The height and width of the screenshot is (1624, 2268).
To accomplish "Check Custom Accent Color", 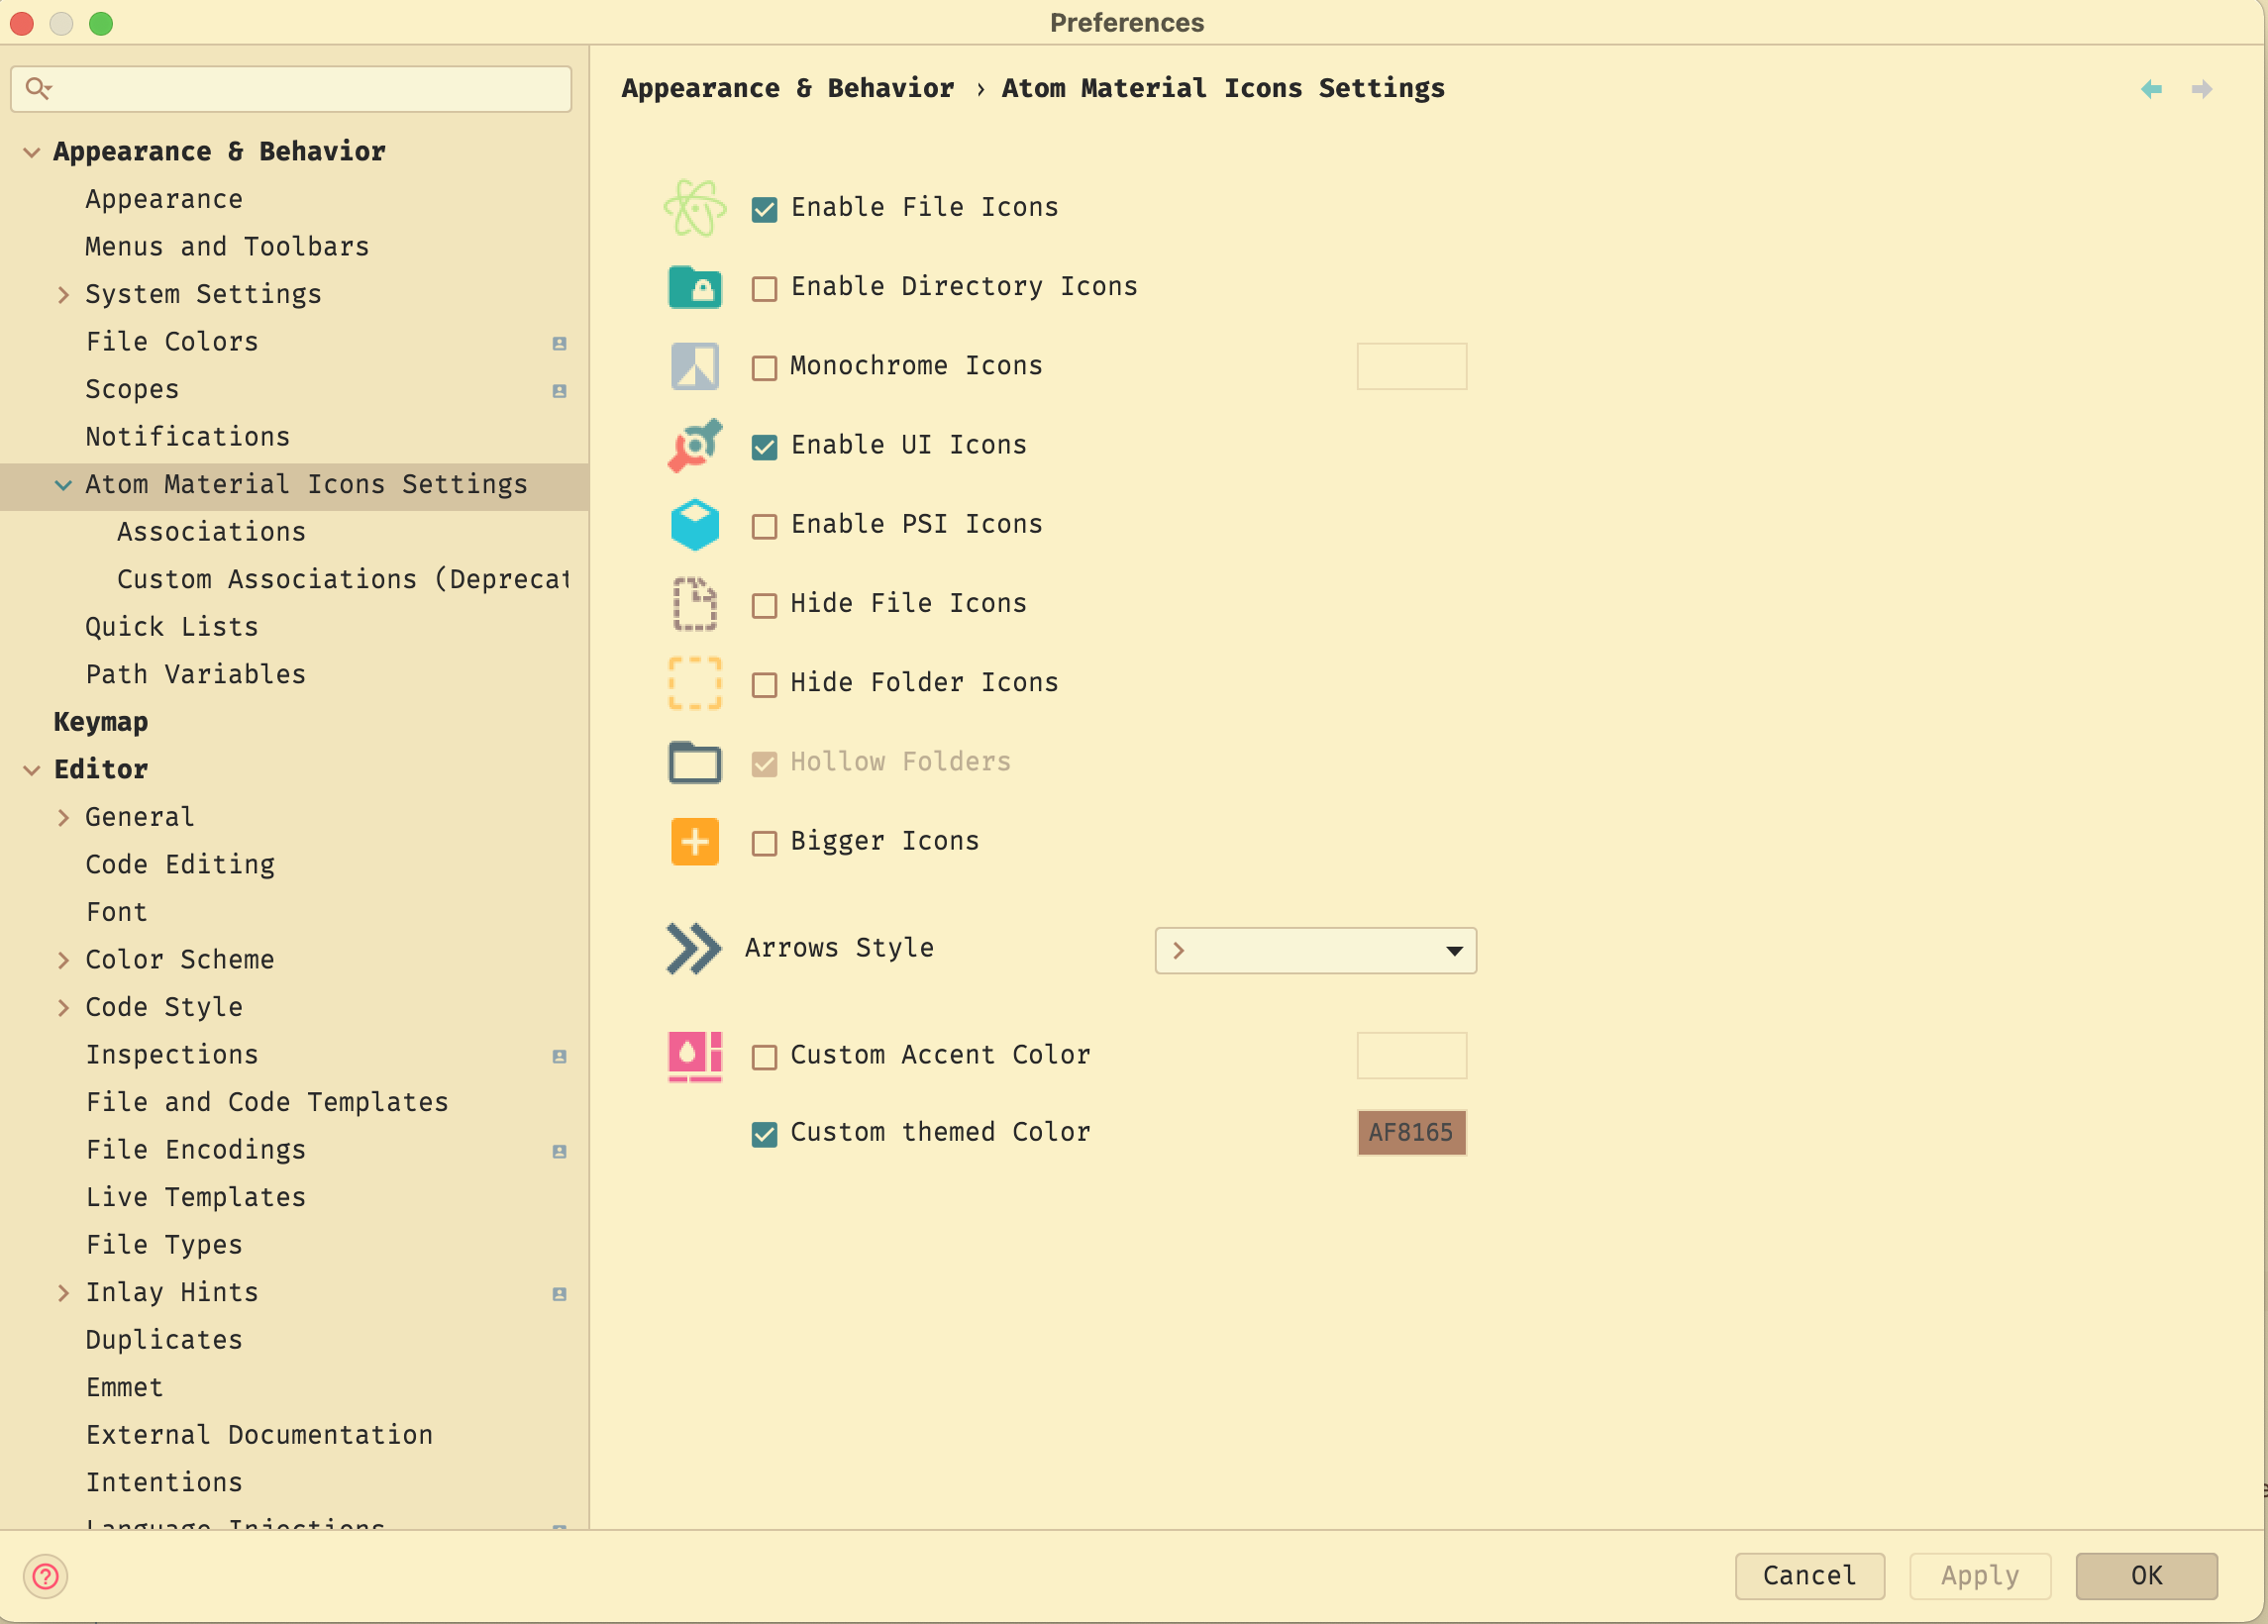I will (x=764, y=1057).
